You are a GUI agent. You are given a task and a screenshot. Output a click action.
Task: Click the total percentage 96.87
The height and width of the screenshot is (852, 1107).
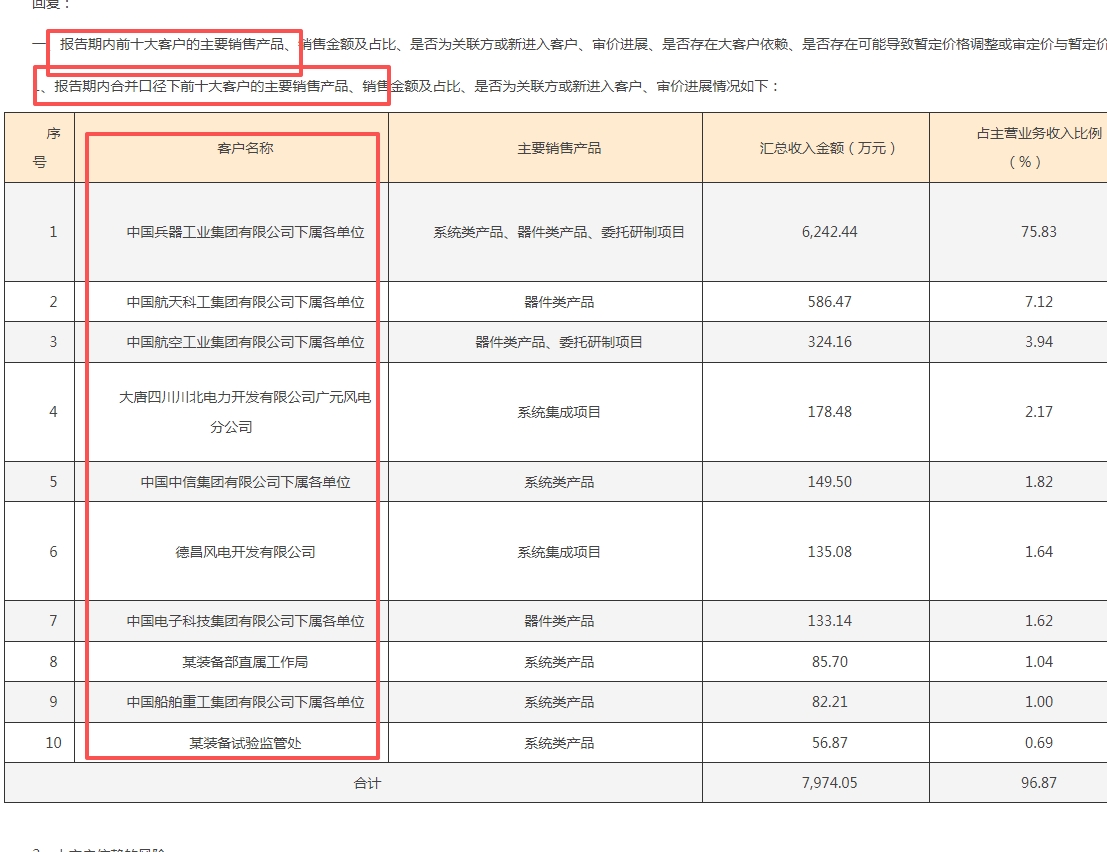(1039, 783)
